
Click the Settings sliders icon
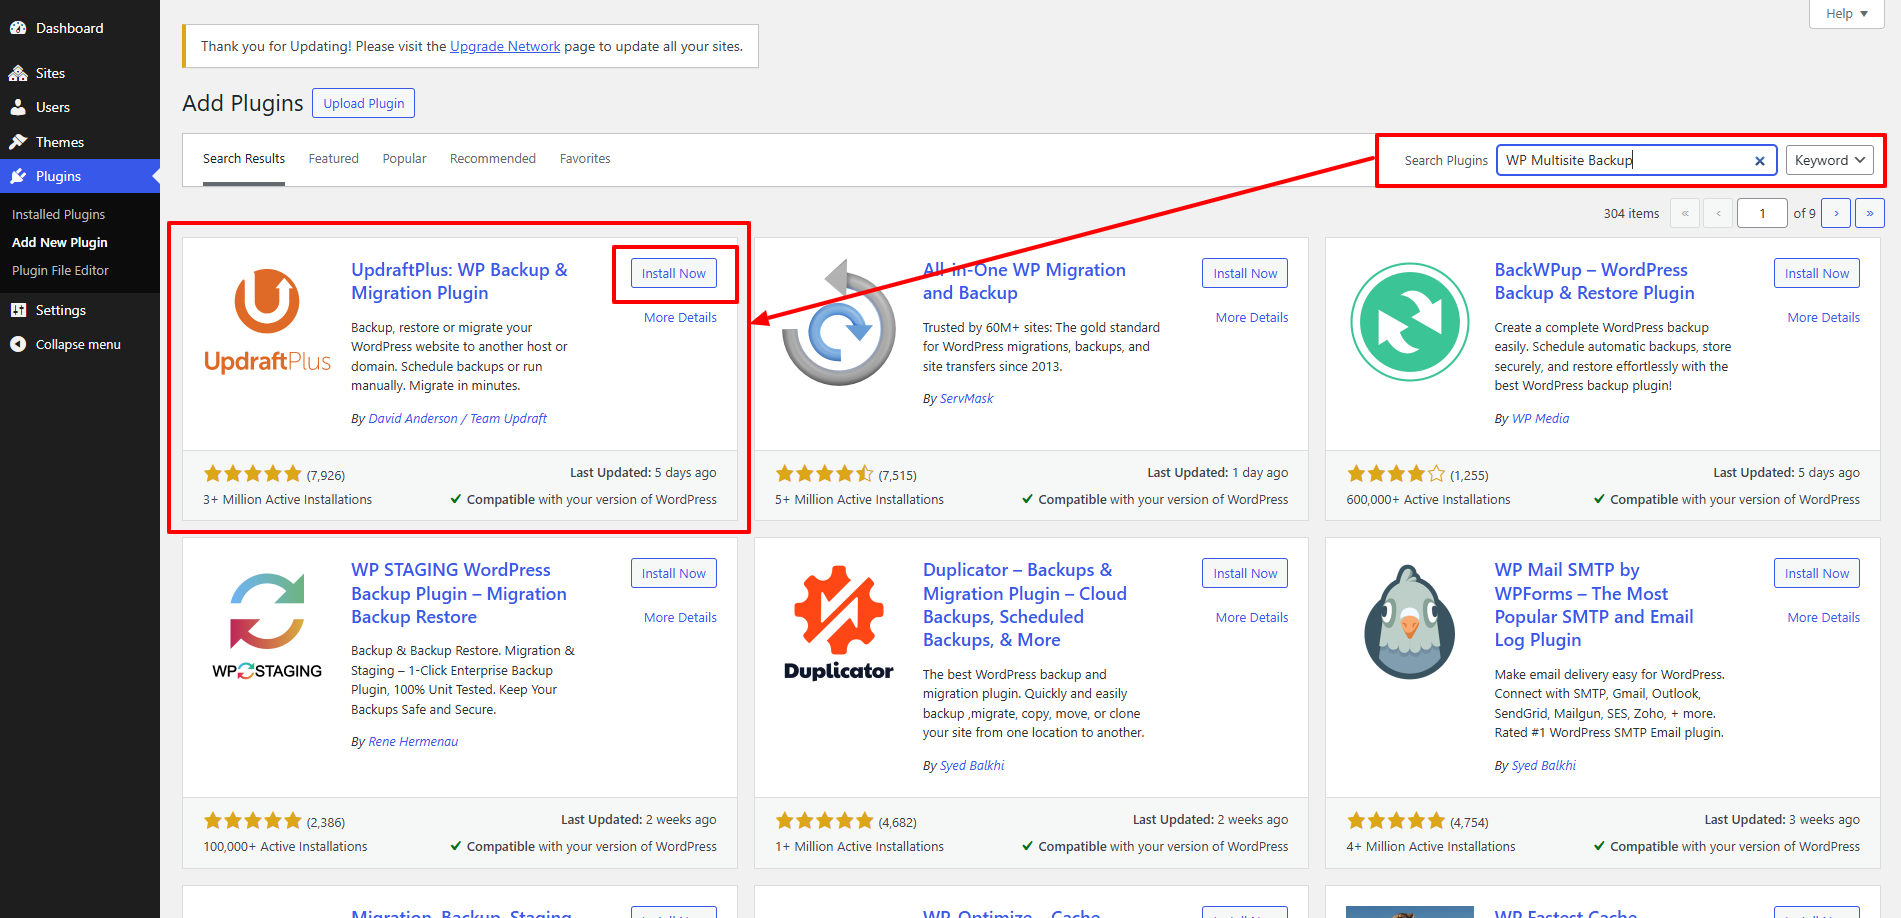pyautogui.click(x=18, y=310)
